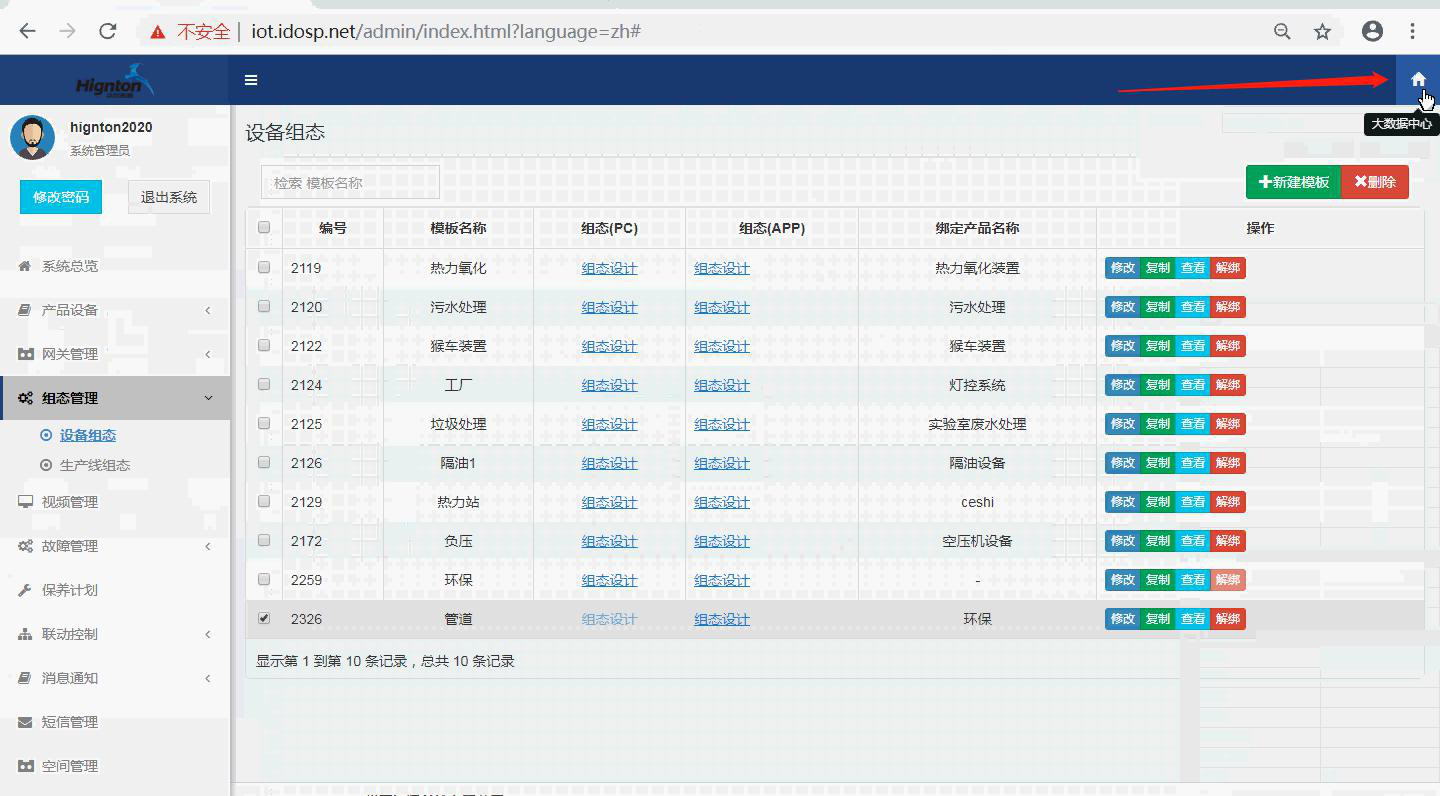
Task: Tick the select-all checkbox in table header
Action: point(264,227)
